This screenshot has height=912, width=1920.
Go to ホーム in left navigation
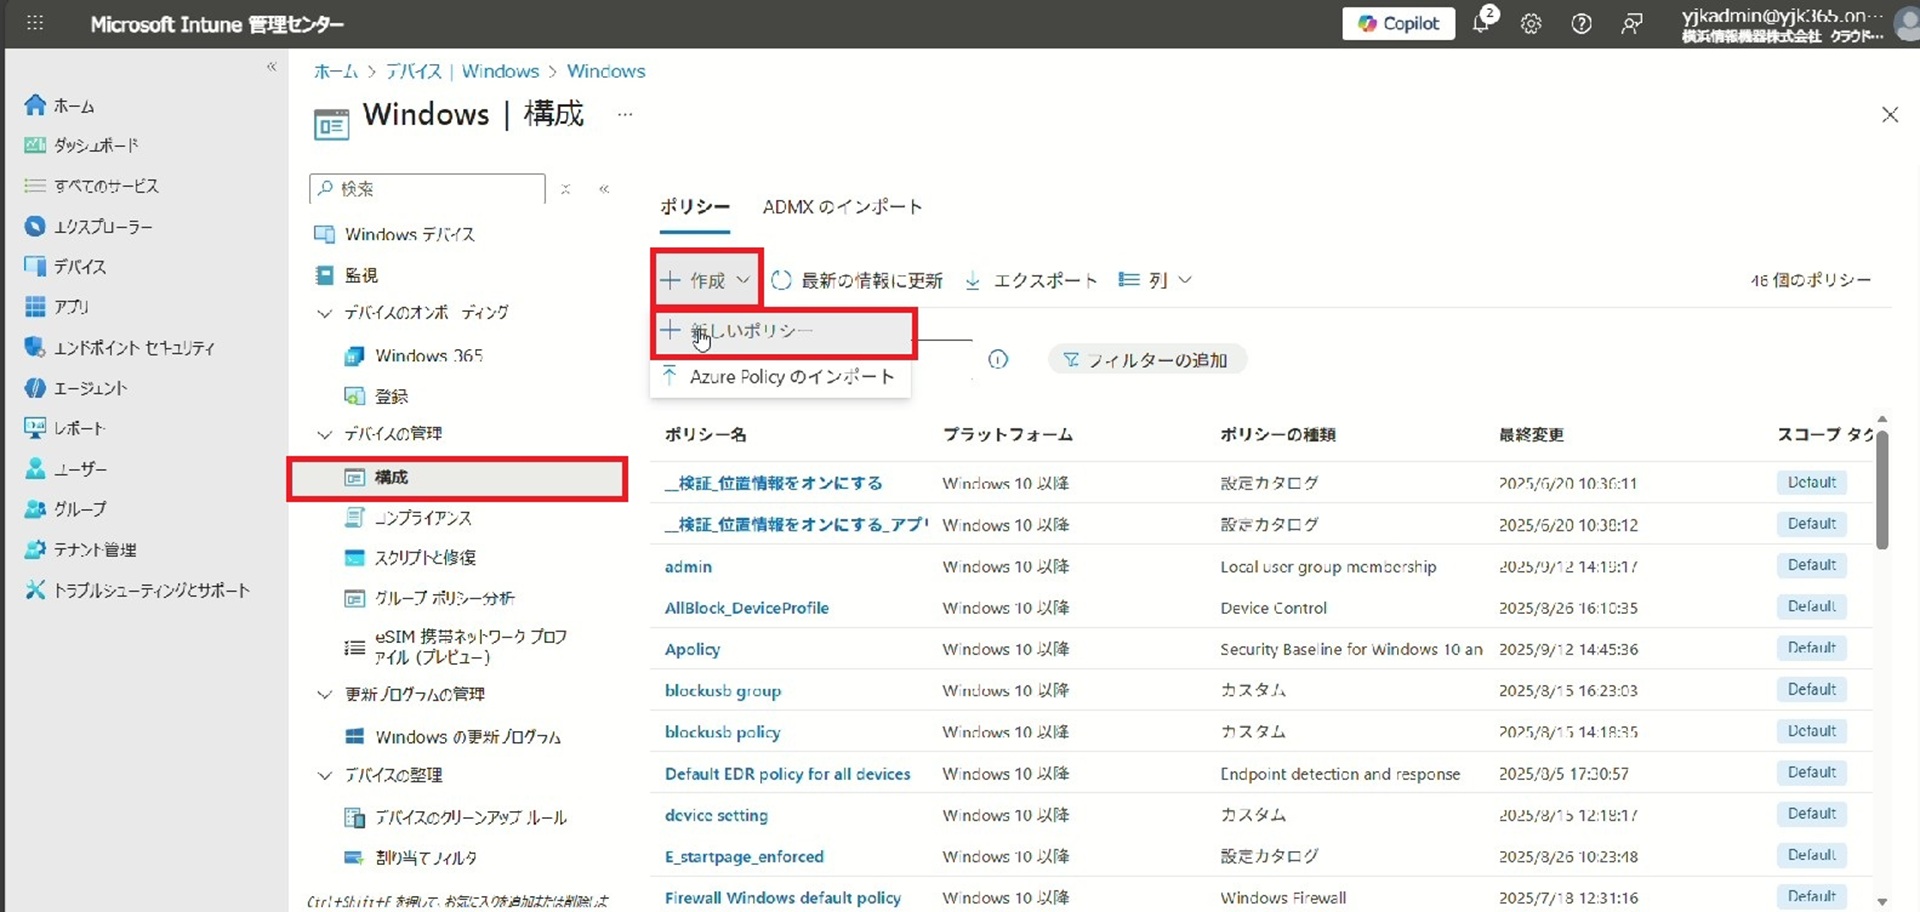[73, 106]
